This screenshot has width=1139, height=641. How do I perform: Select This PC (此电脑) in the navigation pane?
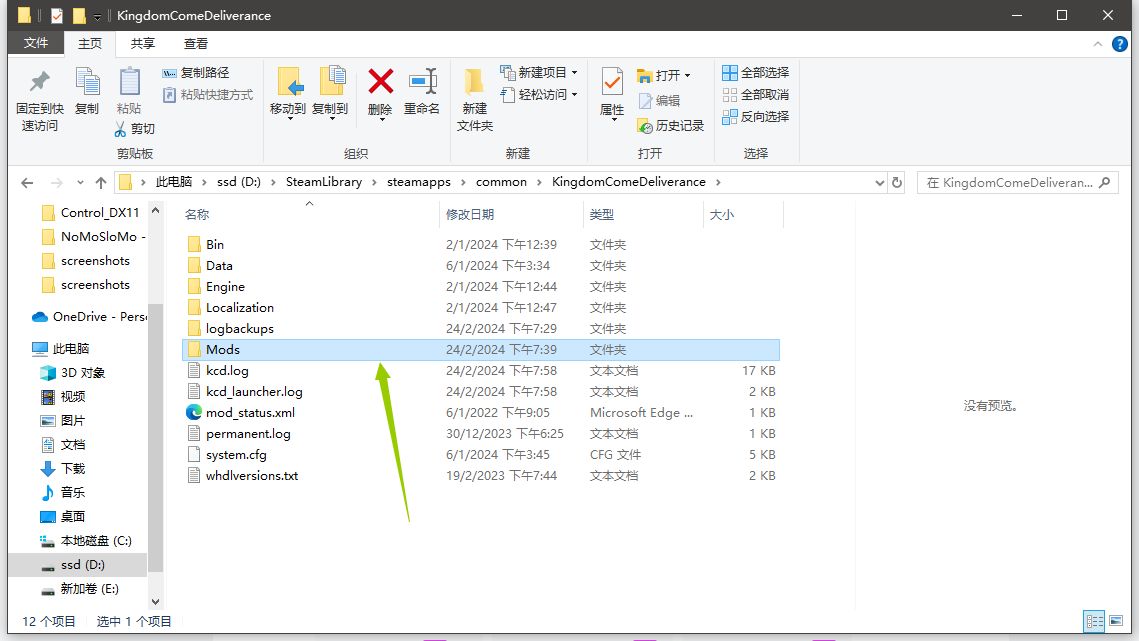(x=61, y=349)
